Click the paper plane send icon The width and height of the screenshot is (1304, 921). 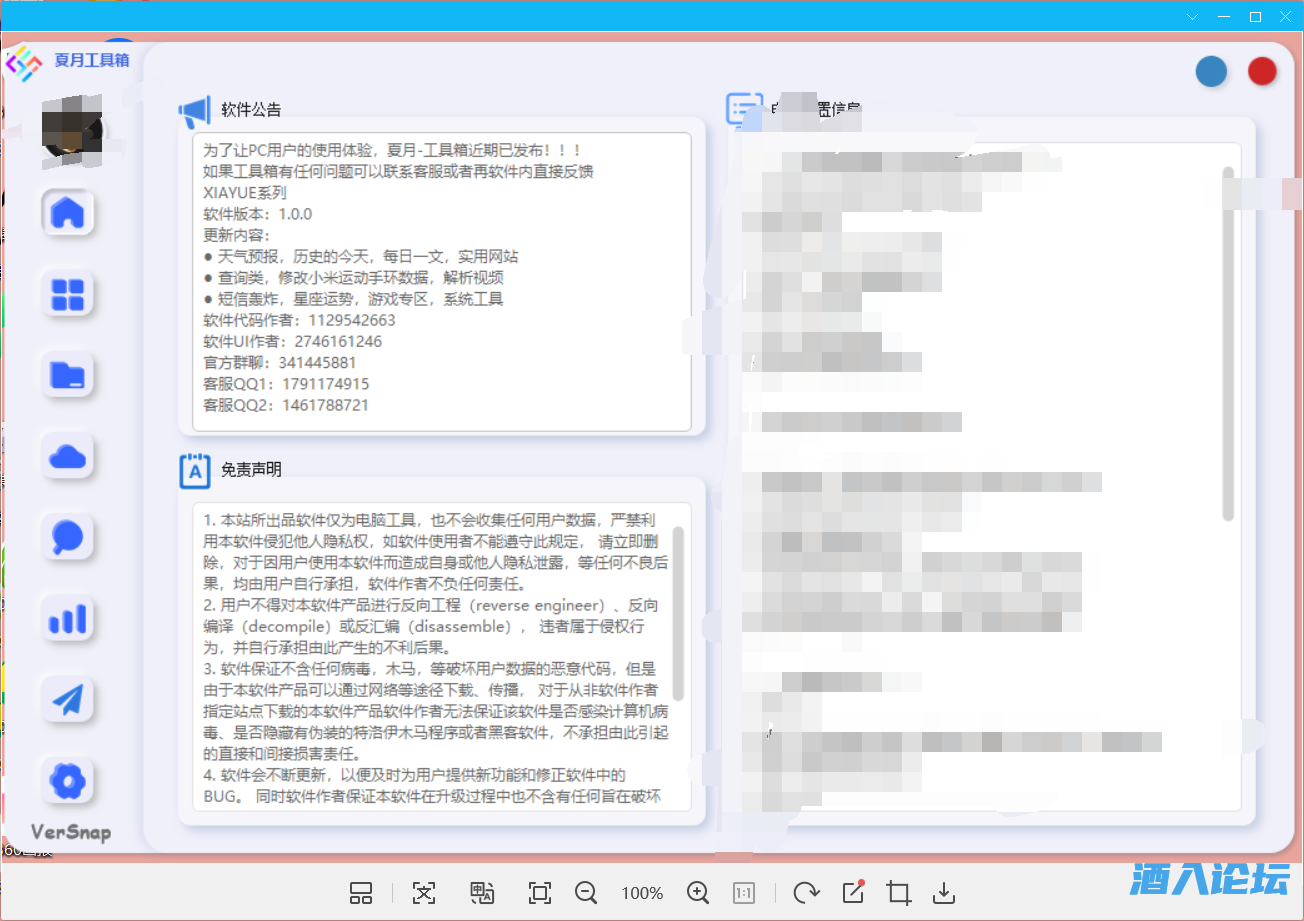[67, 699]
